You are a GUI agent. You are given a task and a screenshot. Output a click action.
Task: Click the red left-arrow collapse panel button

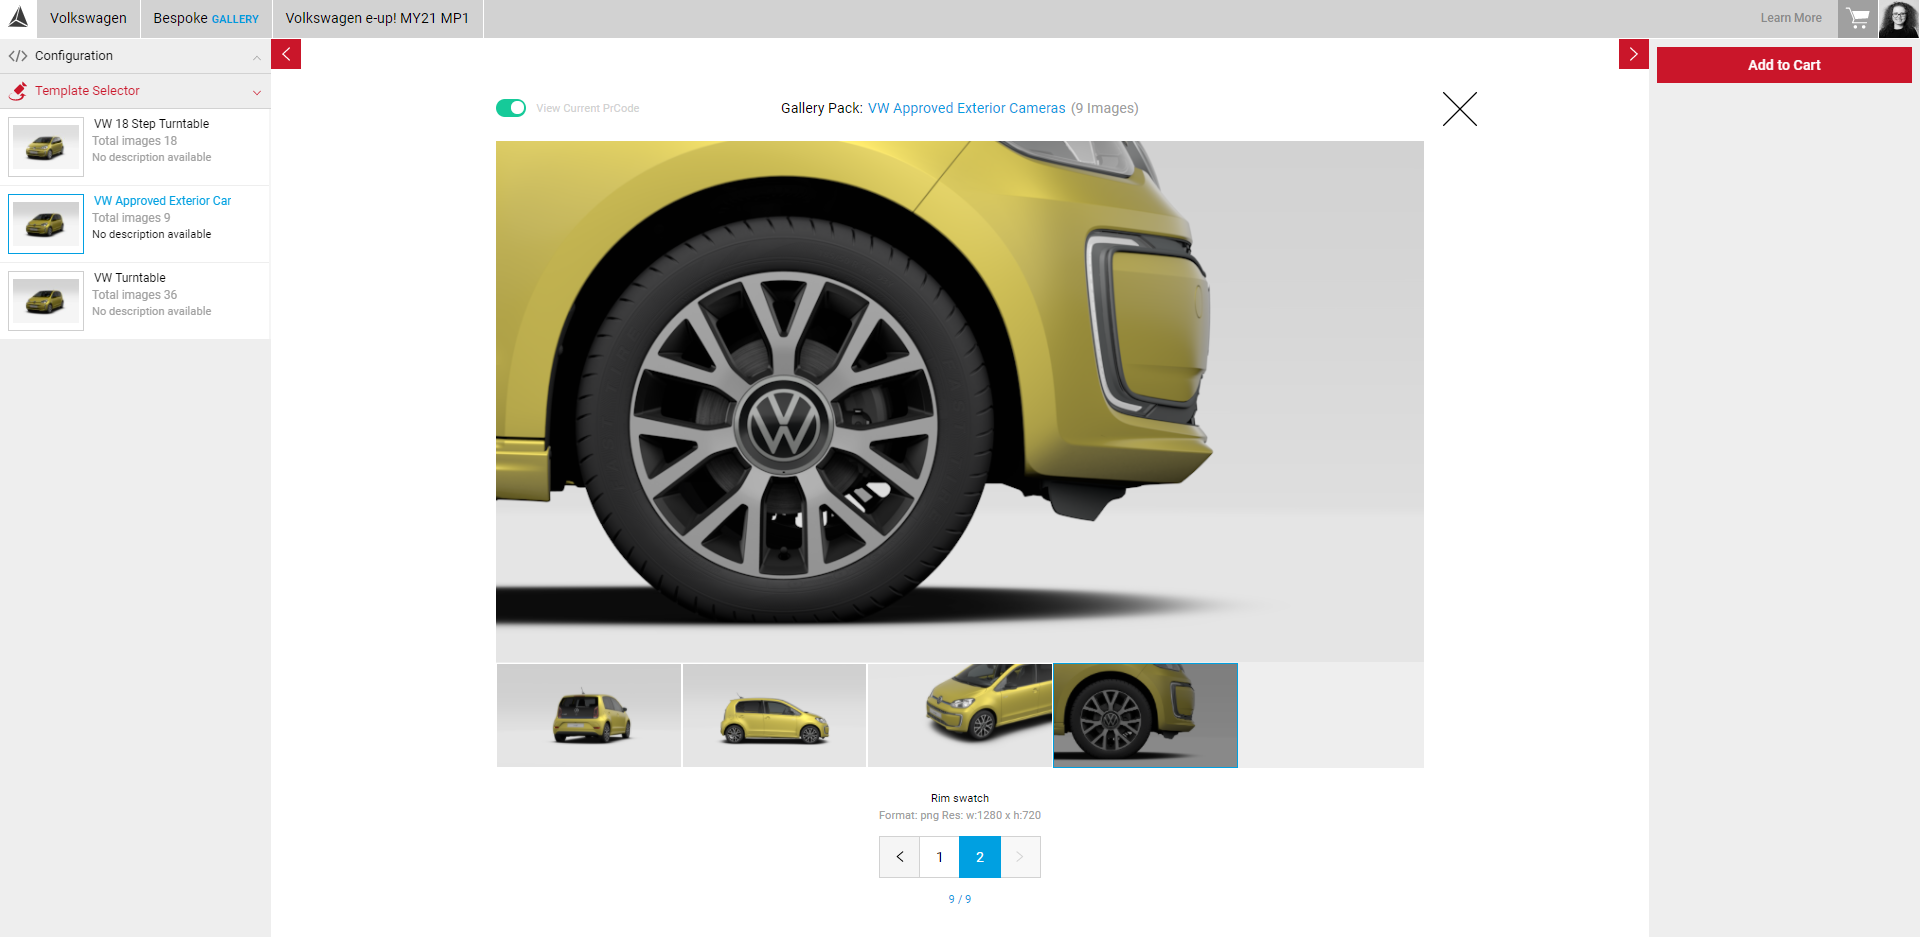286,54
